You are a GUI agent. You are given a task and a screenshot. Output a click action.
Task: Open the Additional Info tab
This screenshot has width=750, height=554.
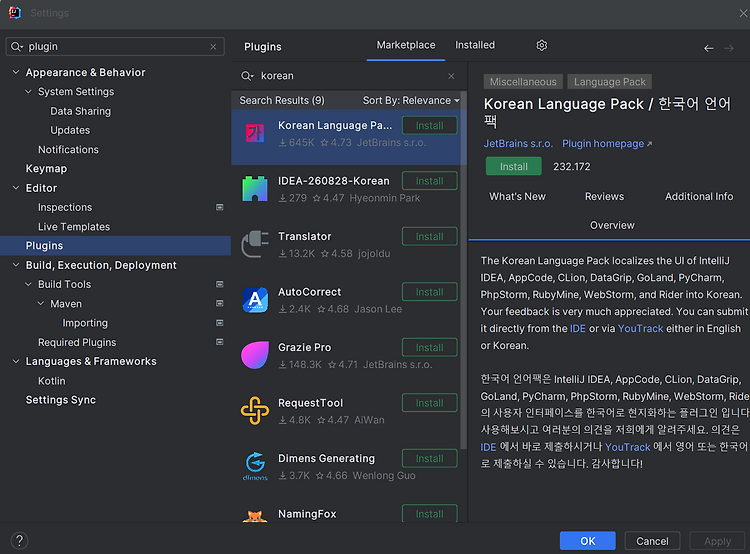click(699, 197)
